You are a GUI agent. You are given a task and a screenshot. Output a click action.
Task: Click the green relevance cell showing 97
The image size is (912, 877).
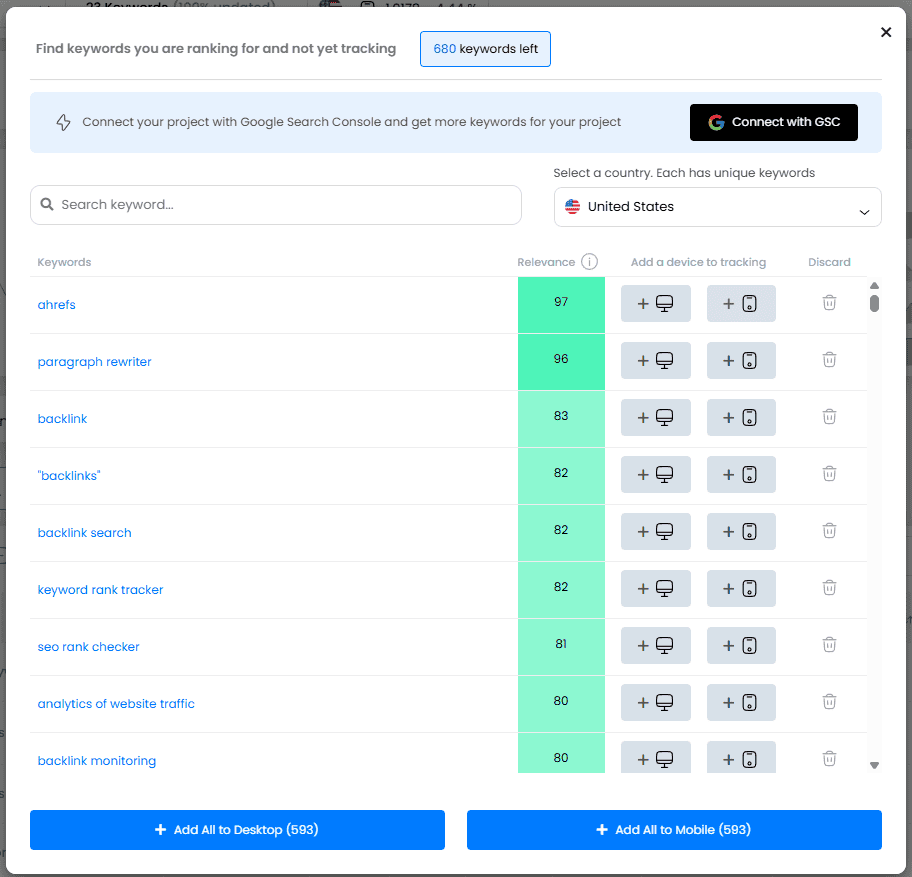561,302
